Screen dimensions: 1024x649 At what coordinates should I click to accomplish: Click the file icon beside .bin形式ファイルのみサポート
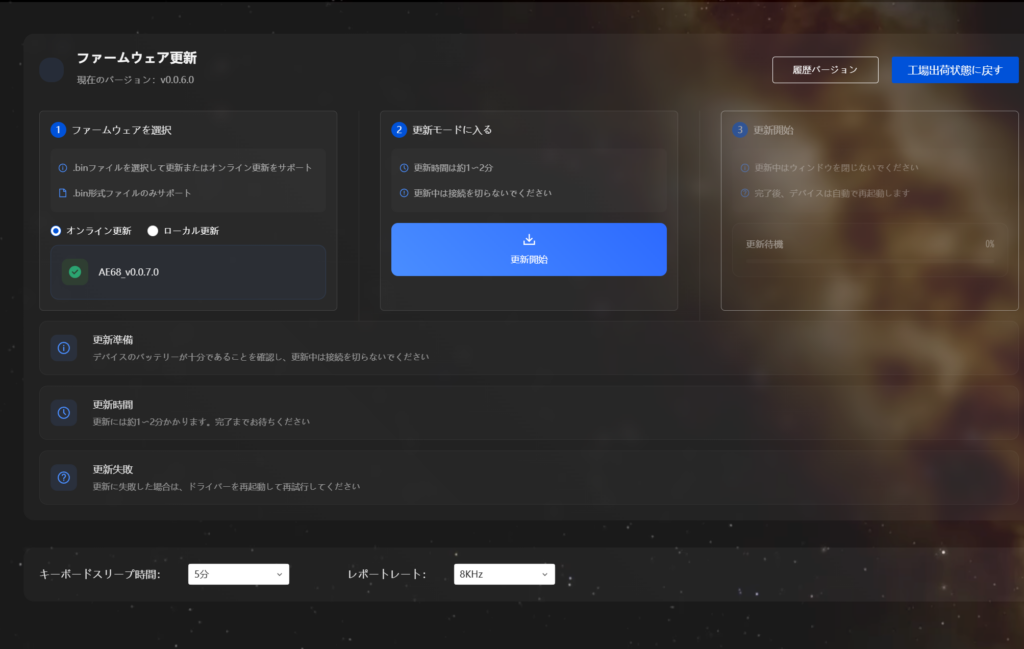point(63,193)
